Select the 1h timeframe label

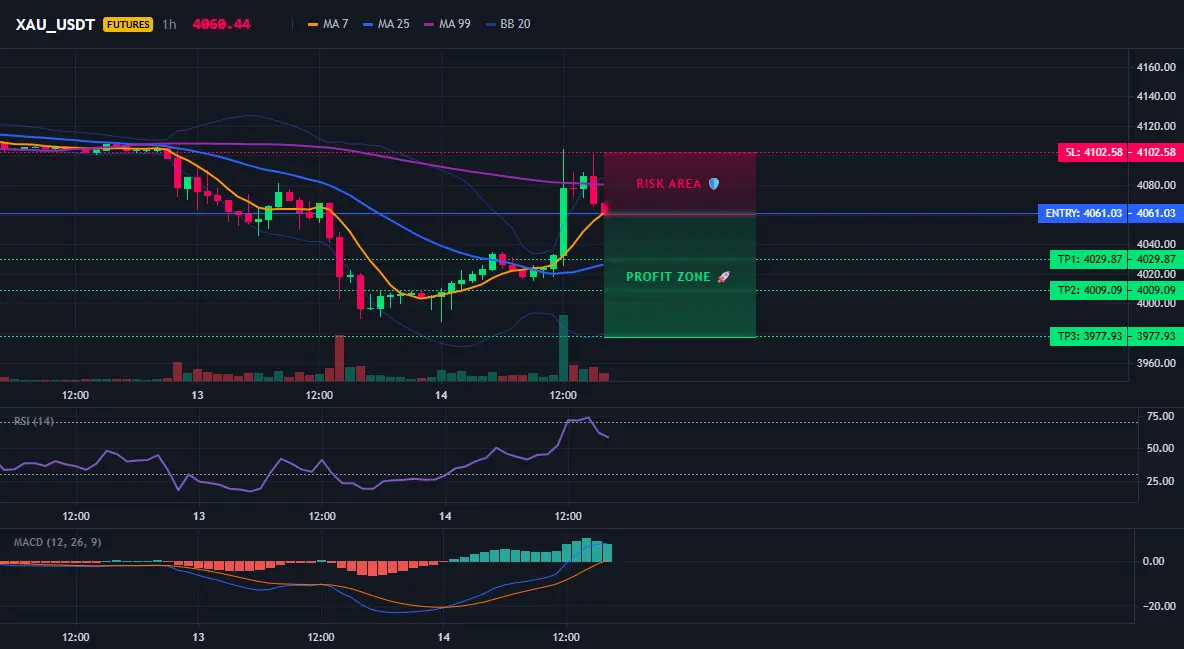click(169, 24)
